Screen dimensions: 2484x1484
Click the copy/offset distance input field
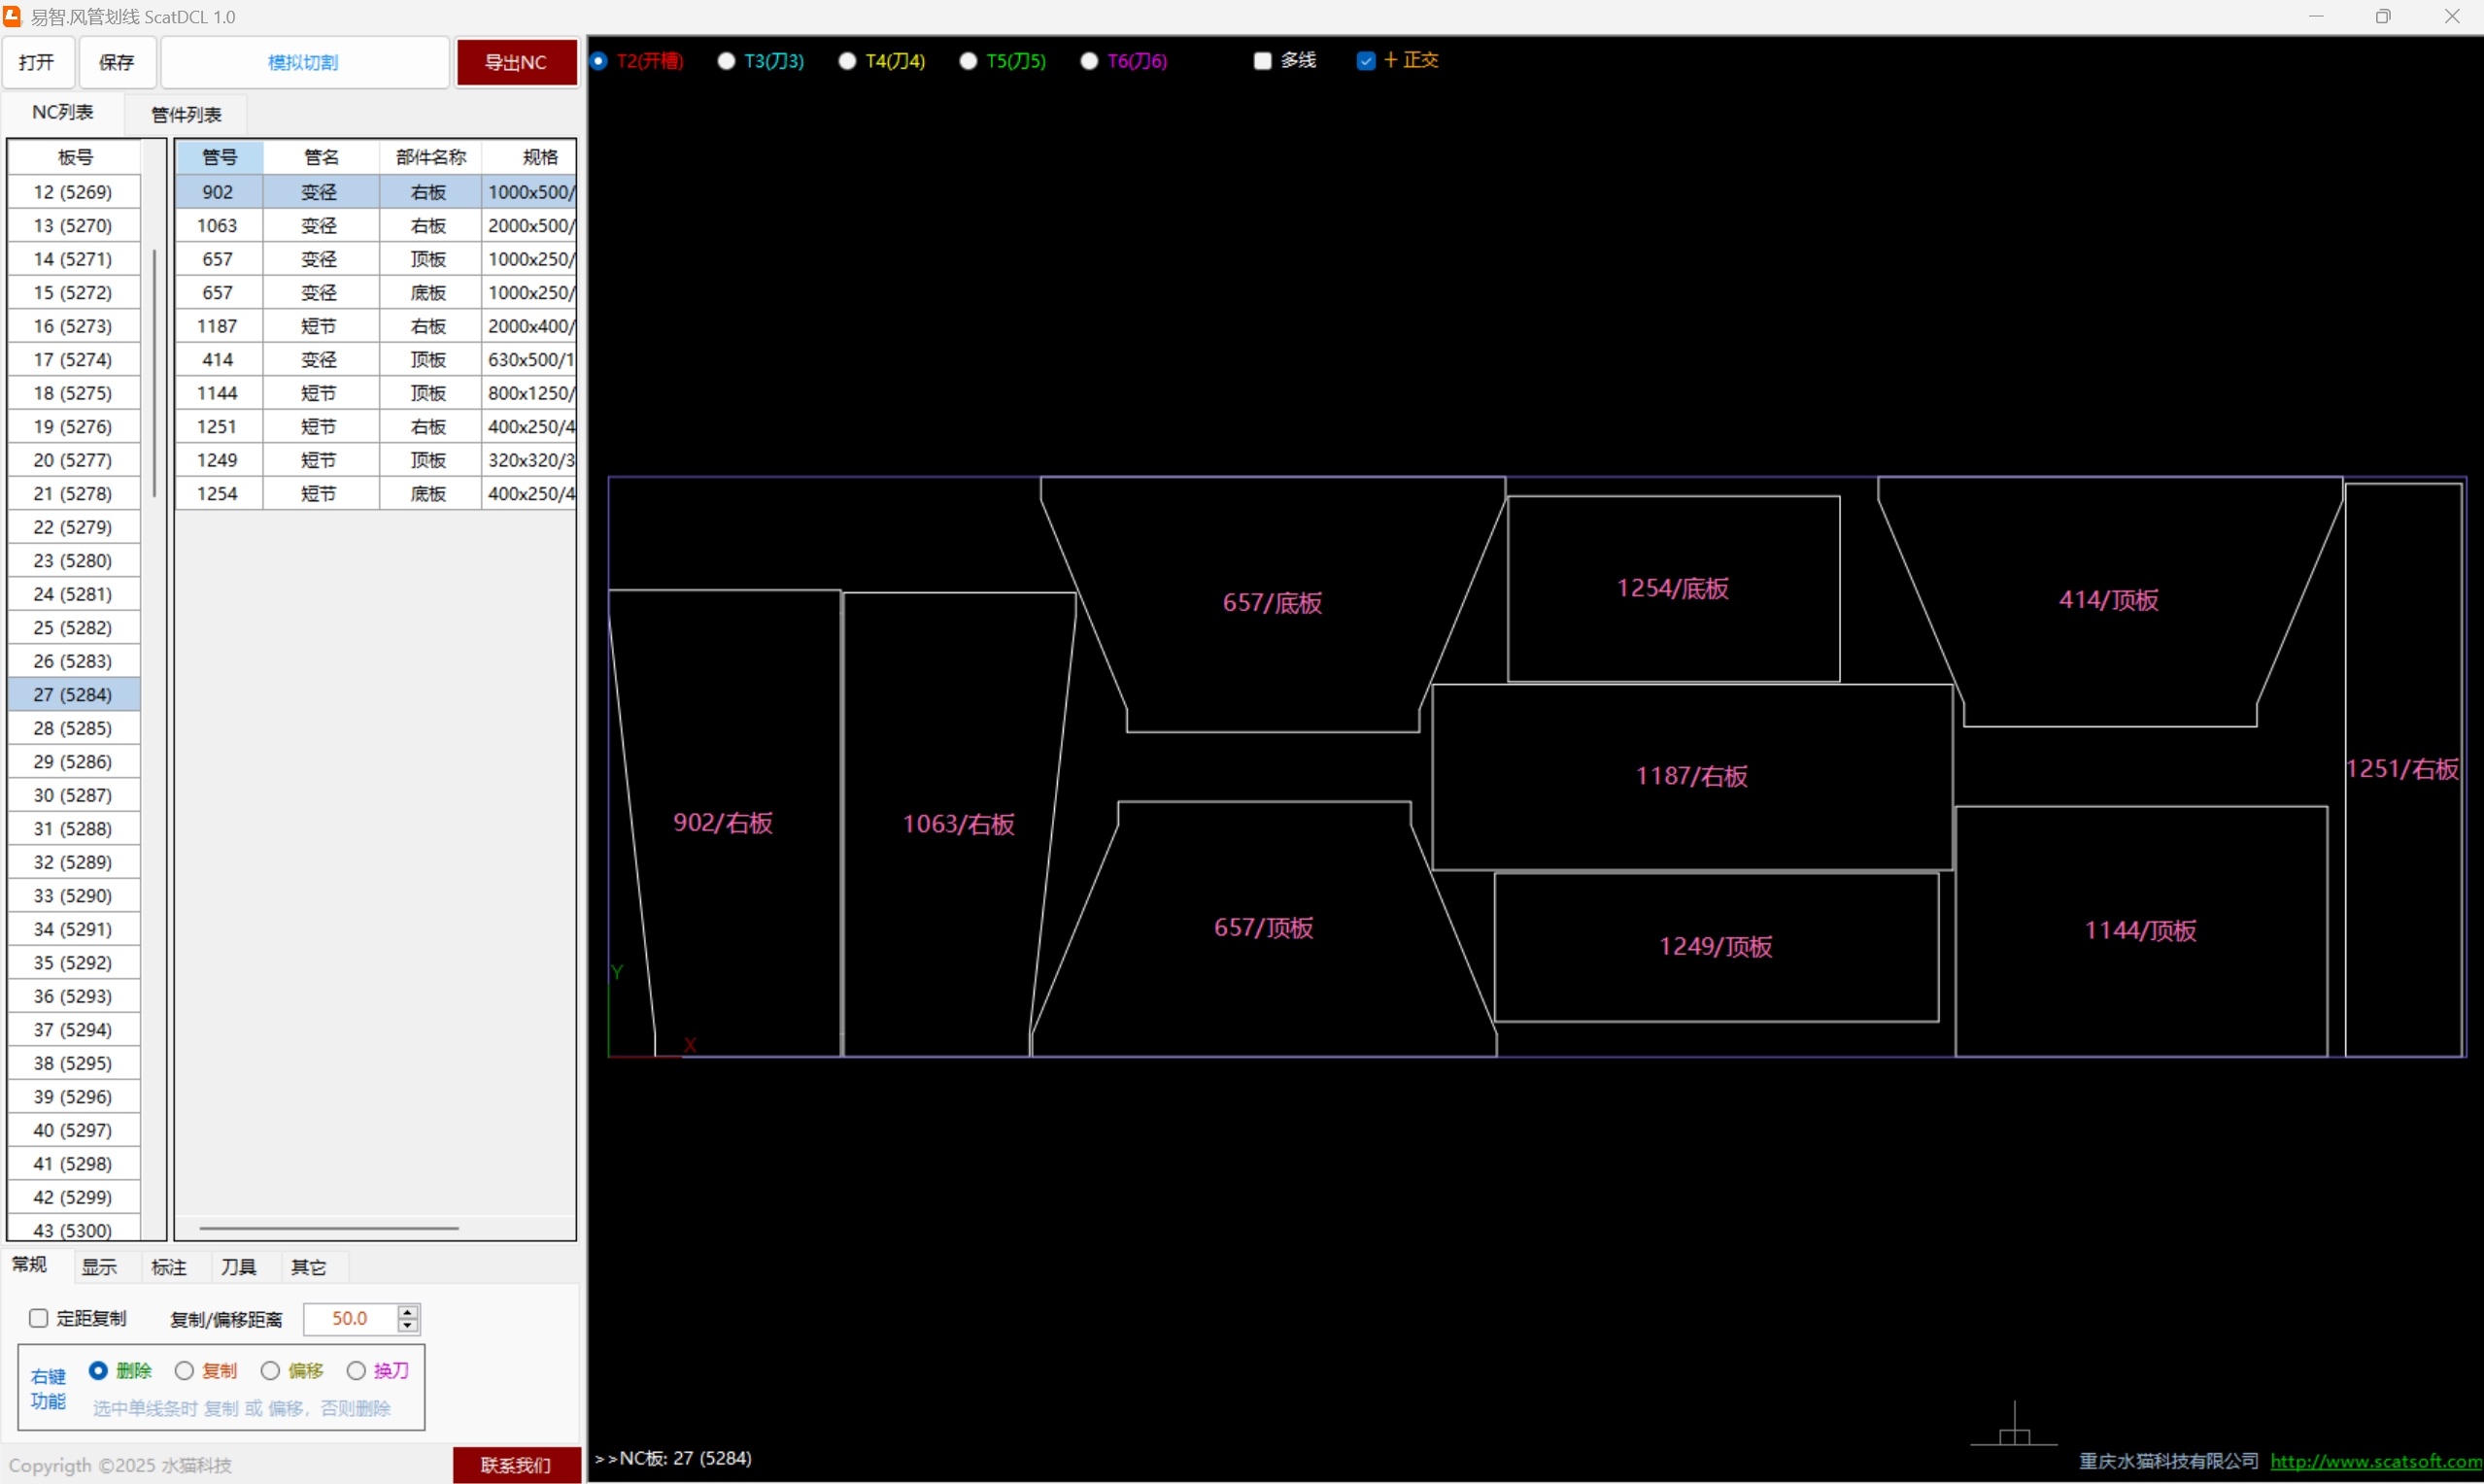350,1318
